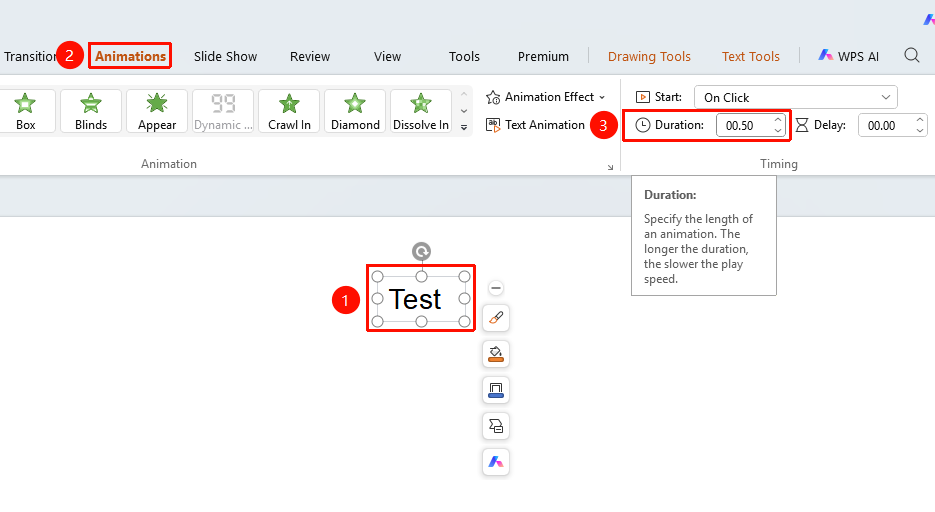Screen dimensions: 935x512
Task: Click the format painter brush icon
Action: pyautogui.click(x=496, y=318)
